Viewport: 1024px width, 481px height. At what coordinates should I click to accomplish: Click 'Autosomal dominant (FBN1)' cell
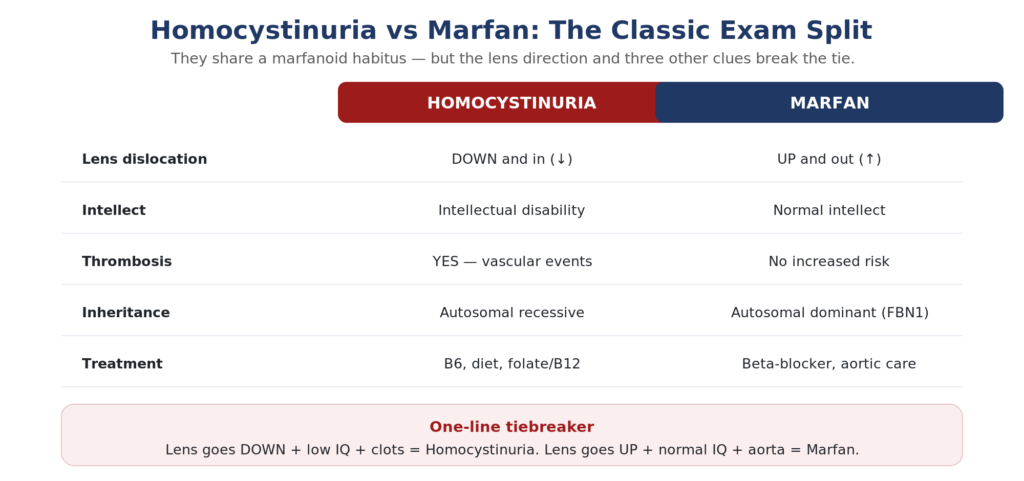[x=829, y=313]
